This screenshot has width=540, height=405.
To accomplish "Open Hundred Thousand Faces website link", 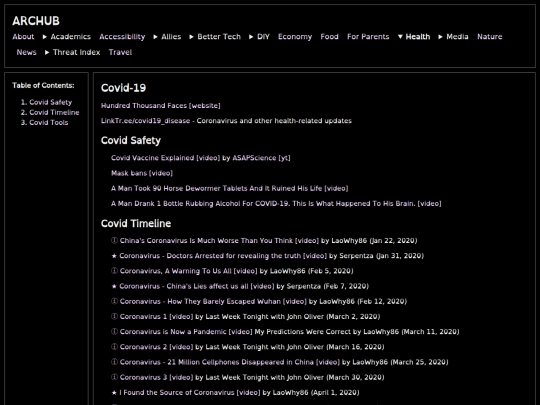I will (x=160, y=106).
